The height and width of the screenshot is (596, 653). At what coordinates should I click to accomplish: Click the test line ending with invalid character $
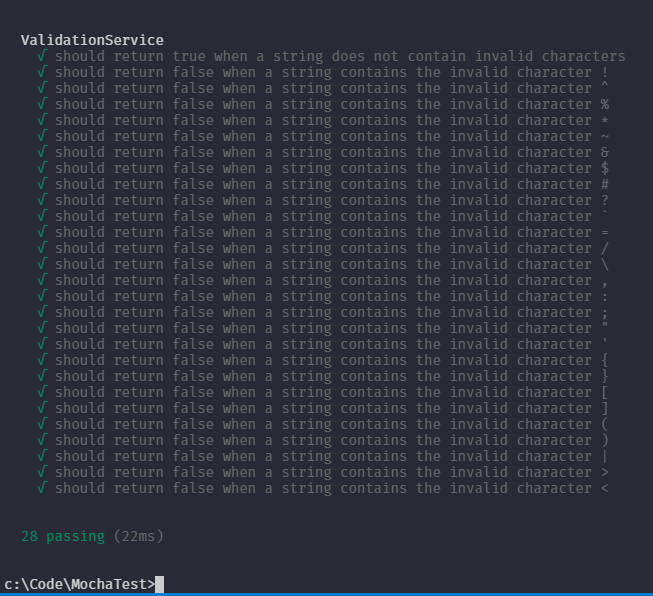pos(323,168)
